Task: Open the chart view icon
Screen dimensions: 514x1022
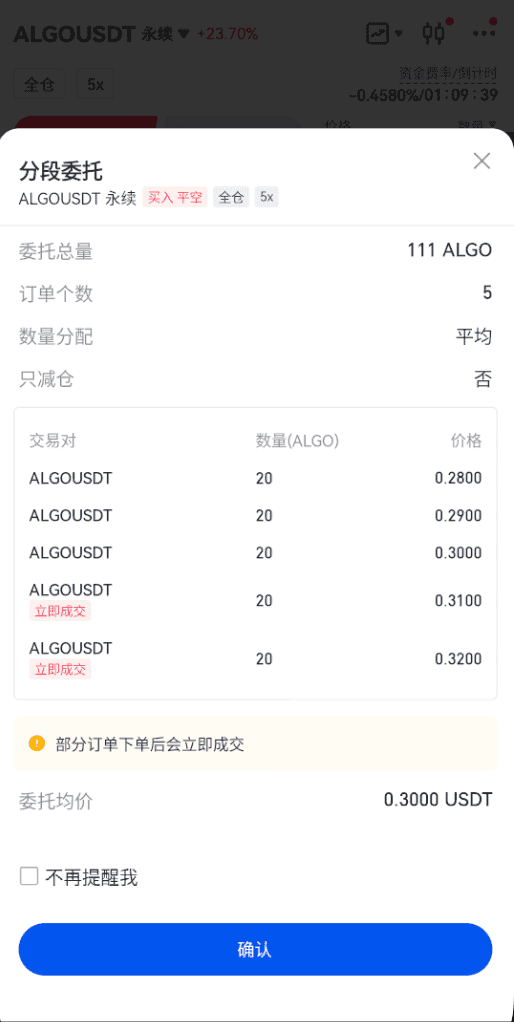Action: pyautogui.click(x=377, y=33)
